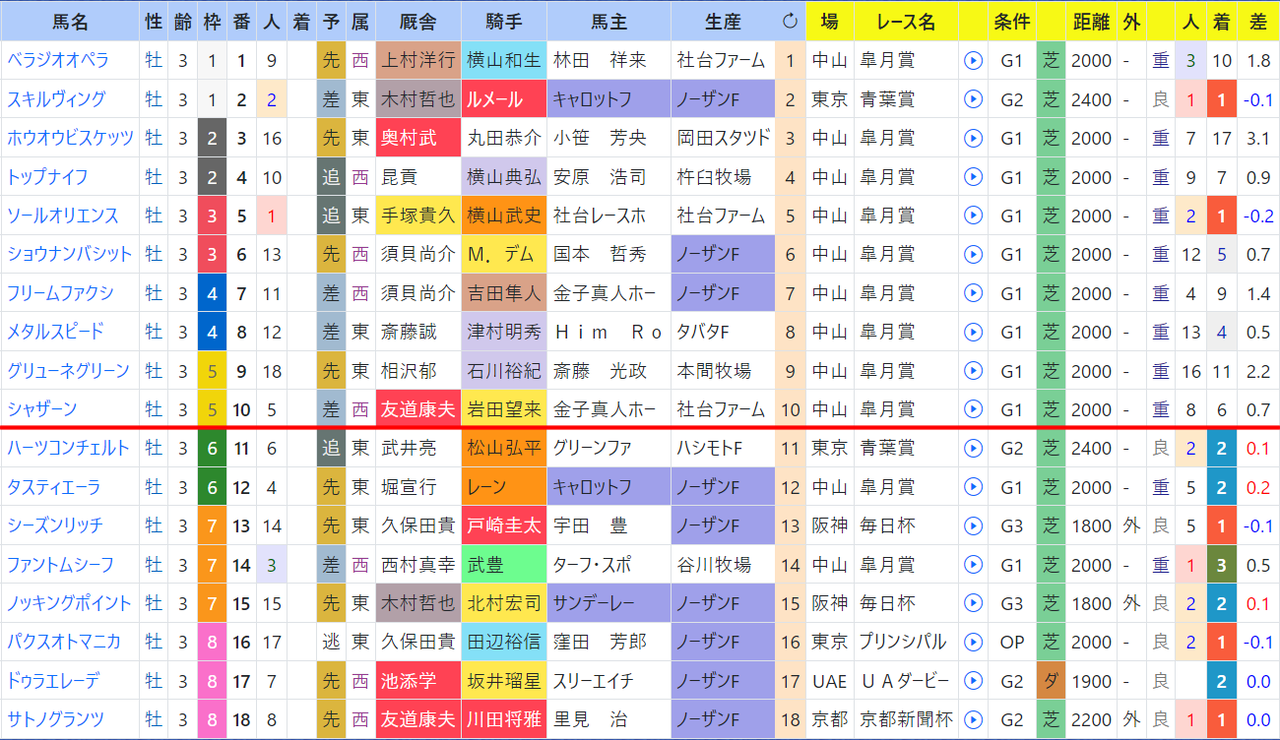Play the race video in ハーツコンチェルト's row
1280x740 pixels.
(x=973, y=448)
